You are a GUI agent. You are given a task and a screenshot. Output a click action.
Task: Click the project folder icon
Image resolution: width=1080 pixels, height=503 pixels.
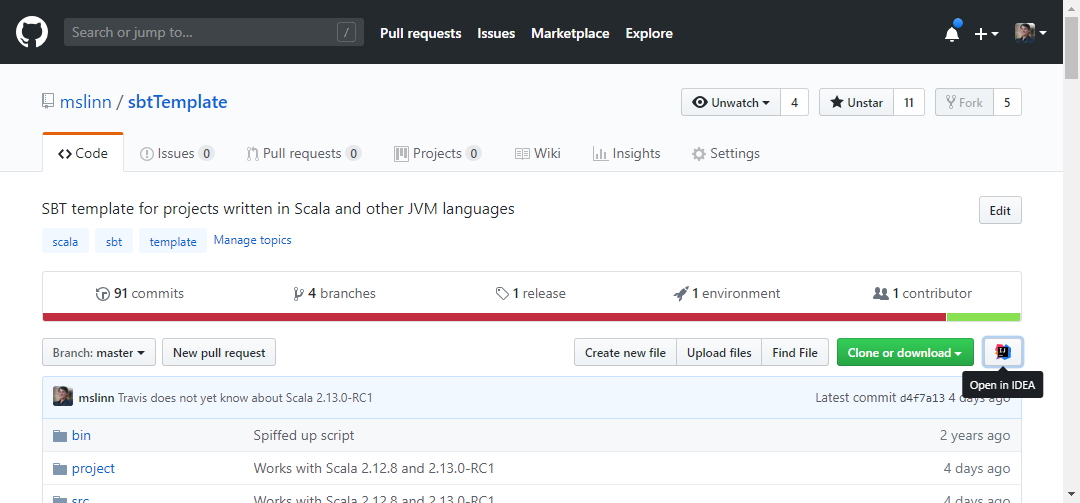pyautogui.click(x=60, y=469)
